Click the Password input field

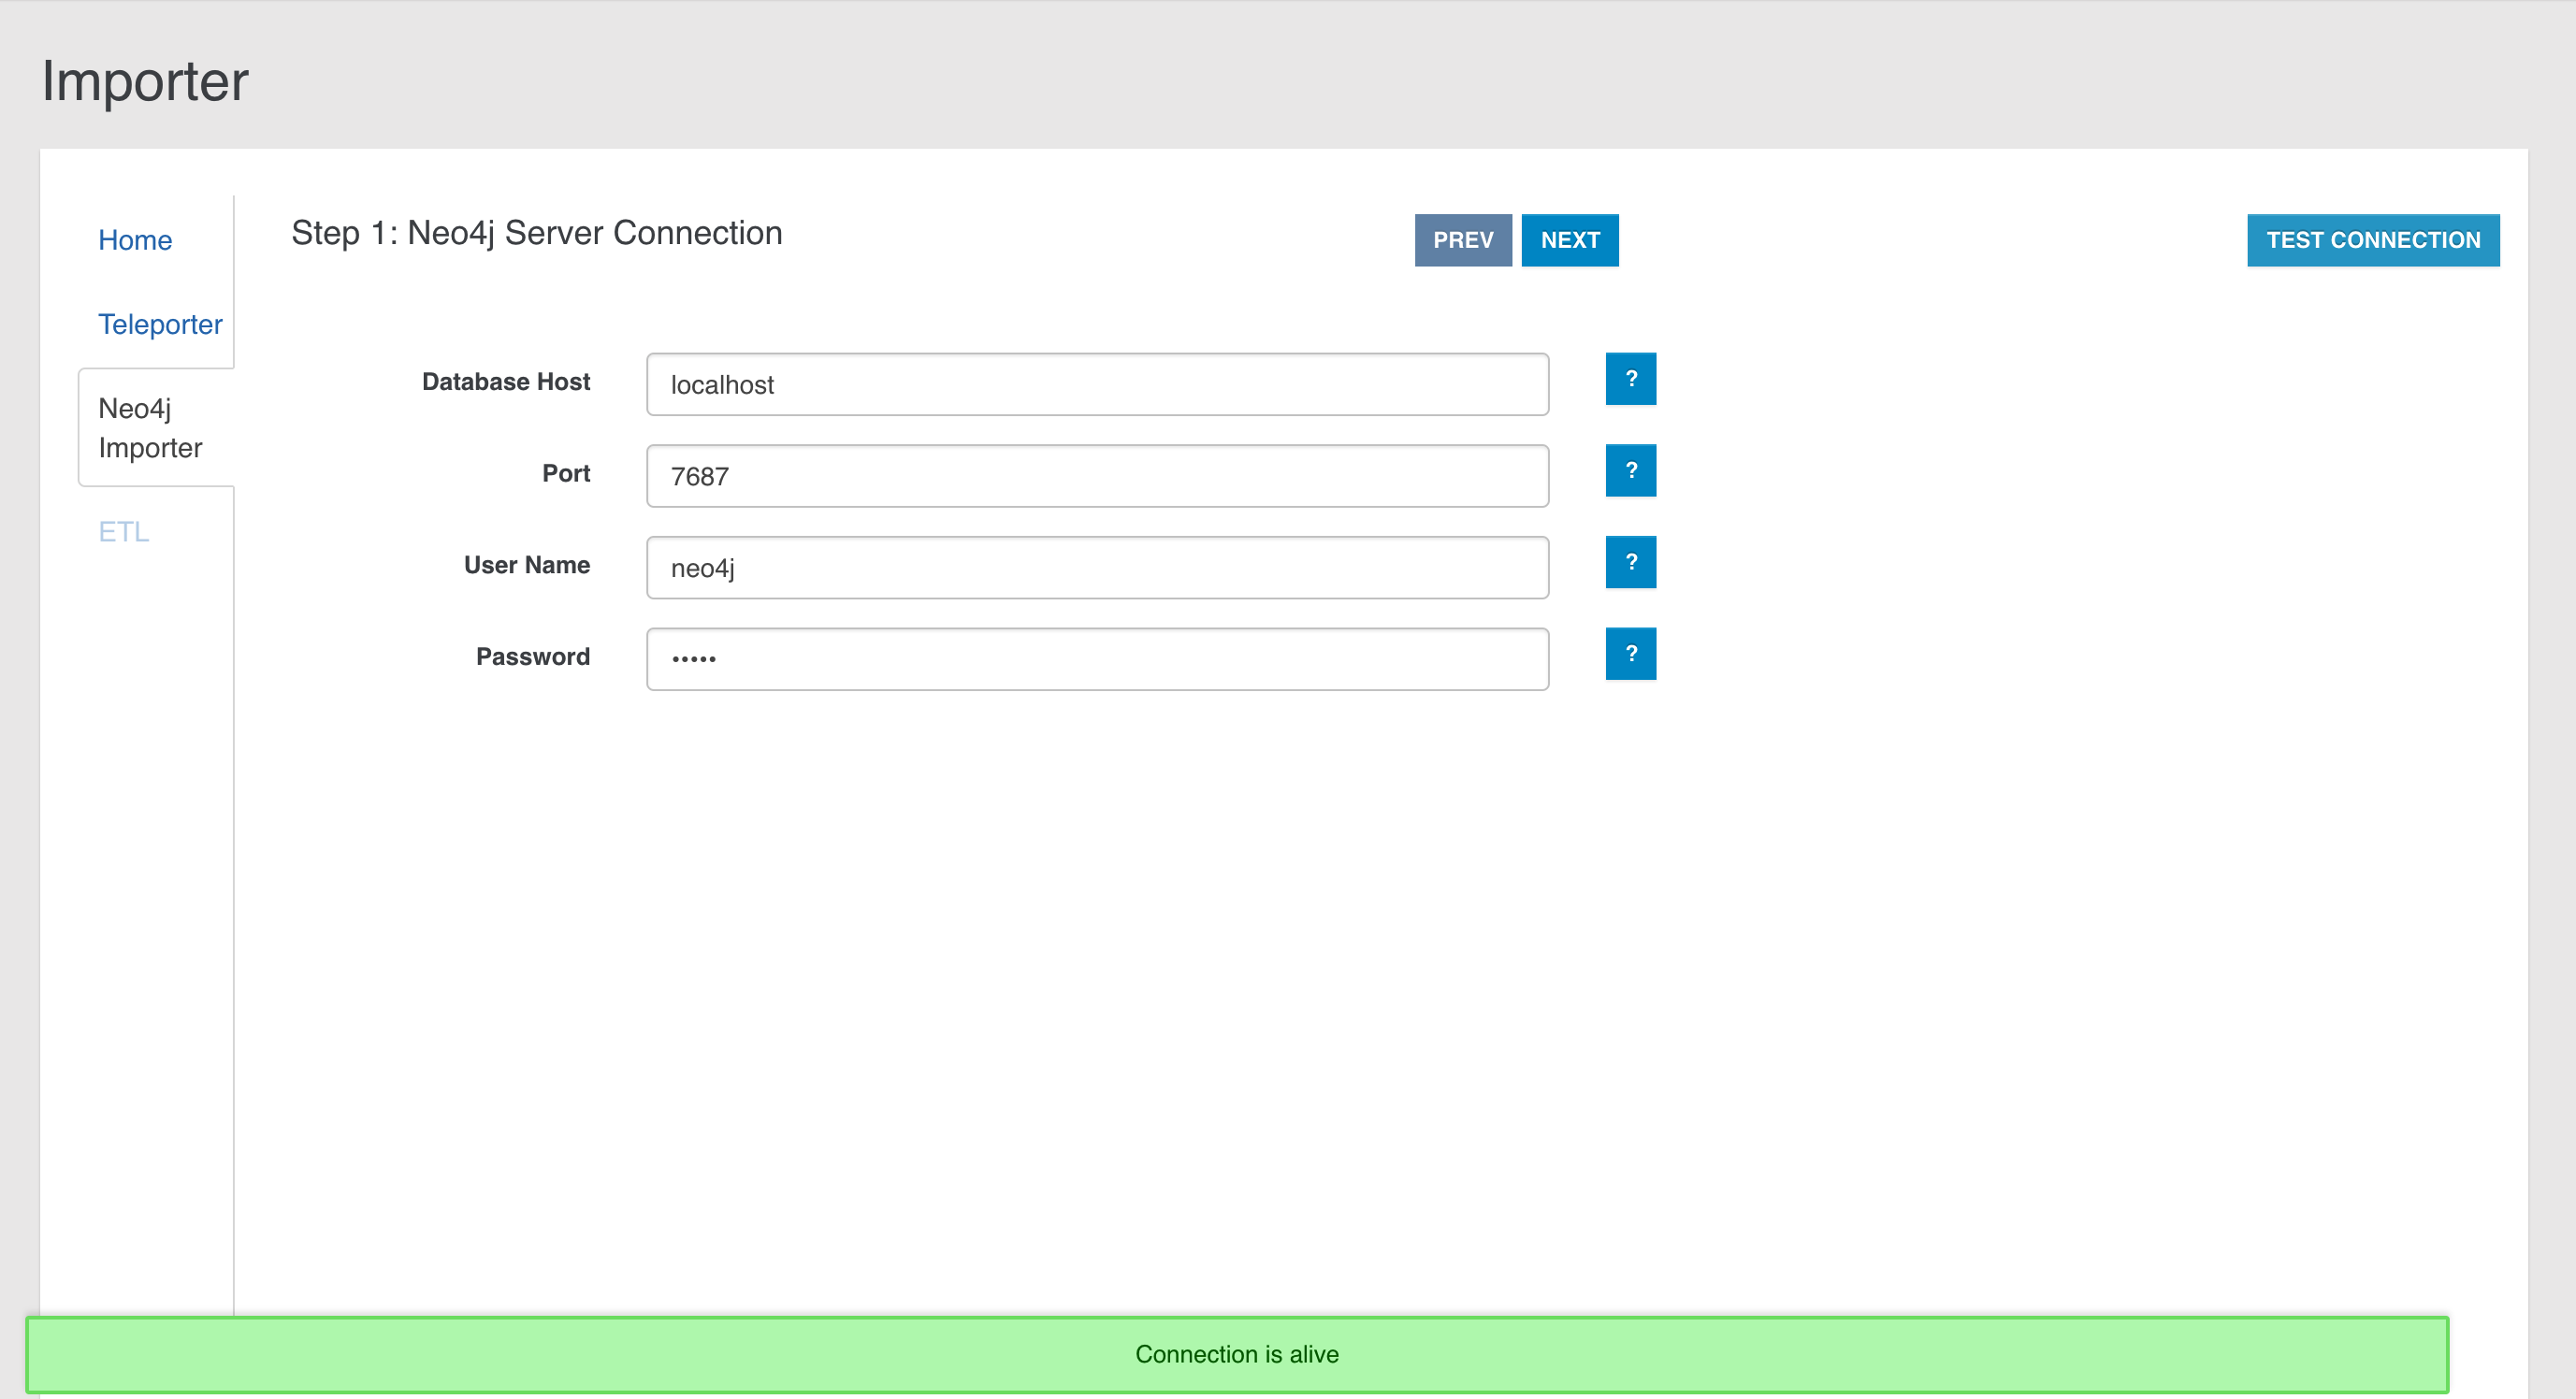click(x=1097, y=659)
